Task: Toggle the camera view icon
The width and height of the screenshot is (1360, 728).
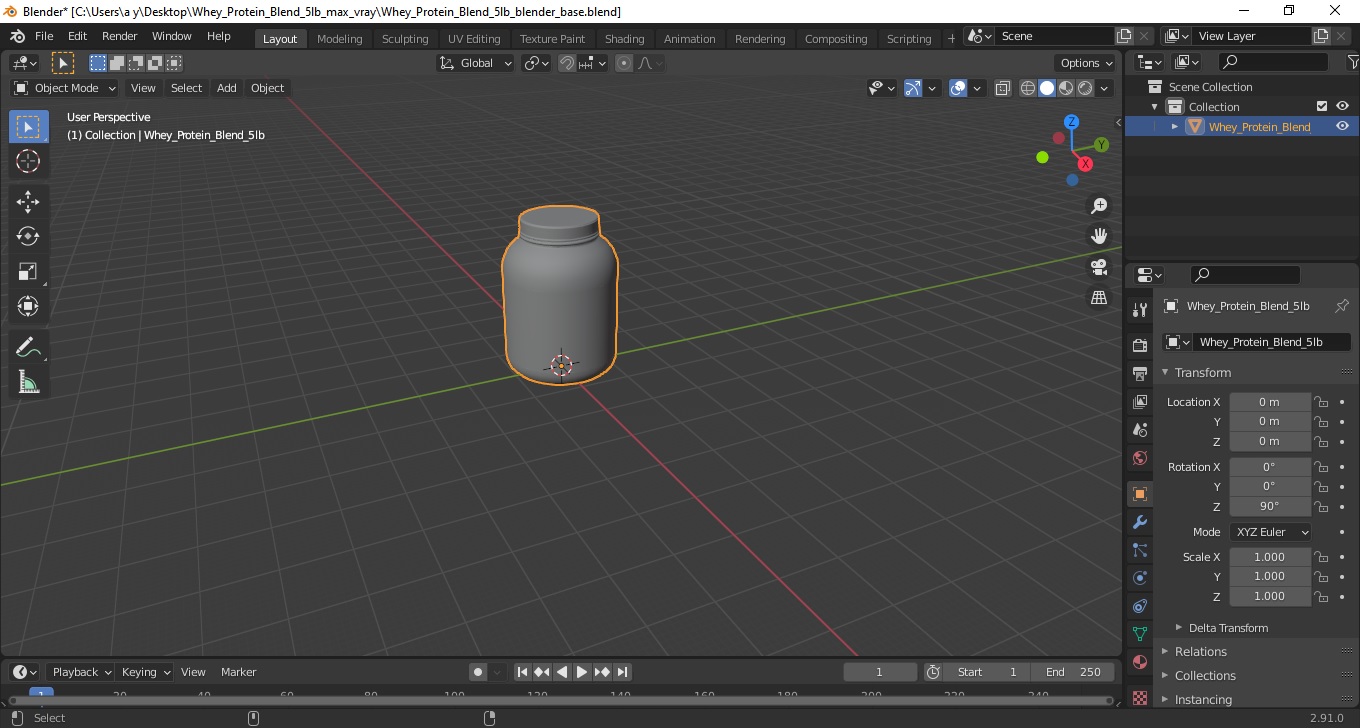Action: pos(1099,267)
